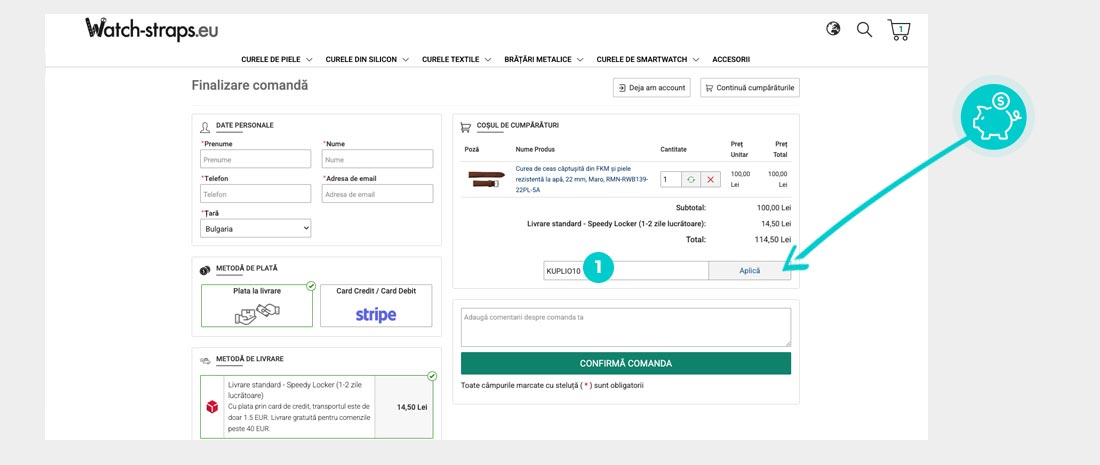Open Brățări metalice menu item
Image resolution: width=1100 pixels, height=465 pixels.
tap(544, 60)
